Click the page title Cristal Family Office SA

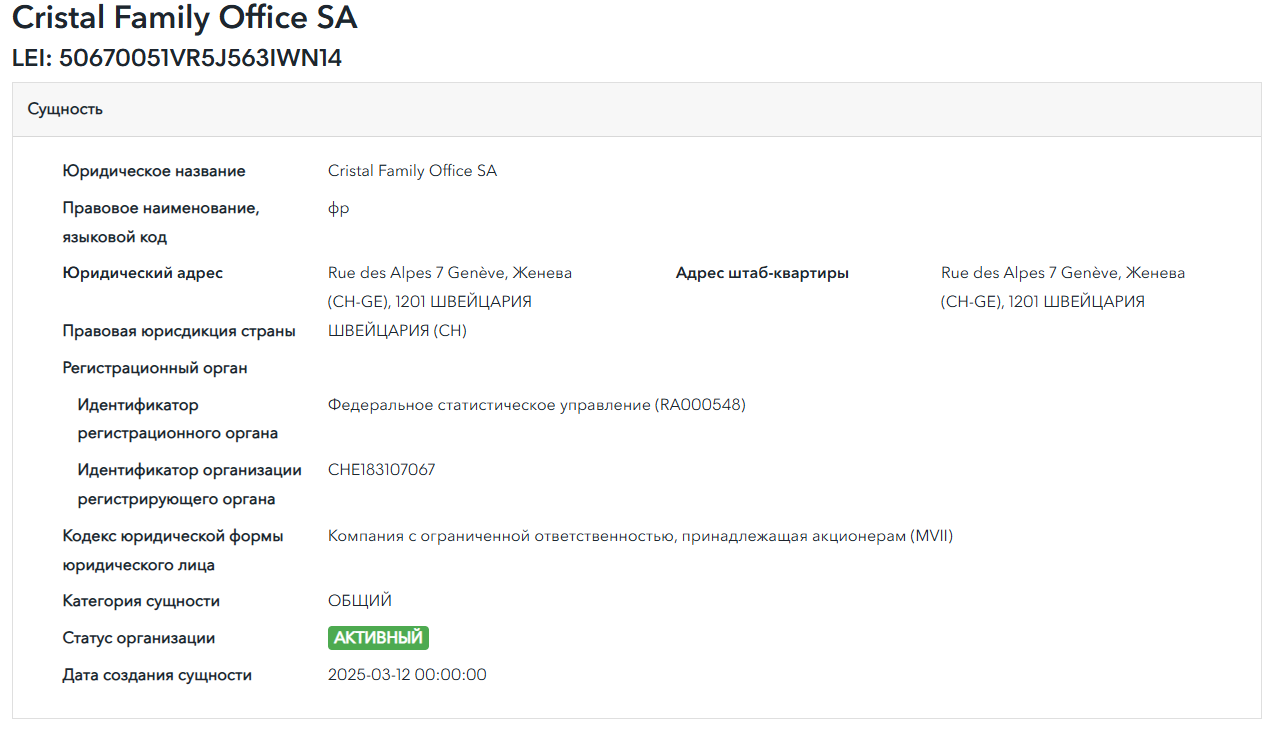184,18
